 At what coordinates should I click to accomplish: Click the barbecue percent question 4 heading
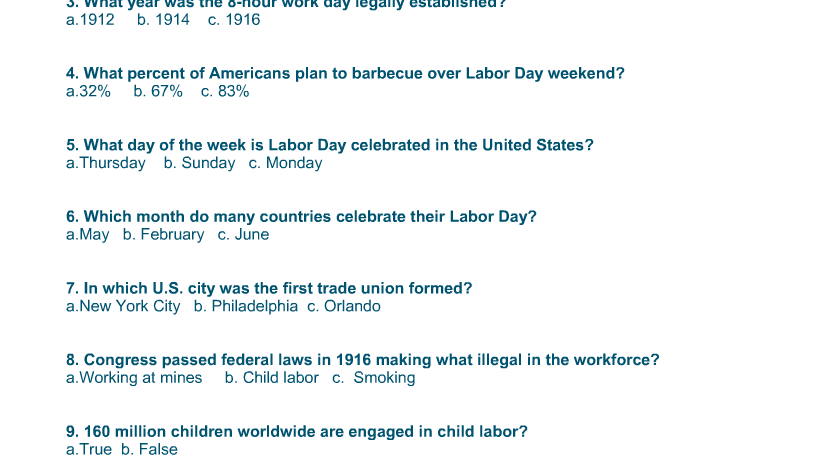point(345,73)
